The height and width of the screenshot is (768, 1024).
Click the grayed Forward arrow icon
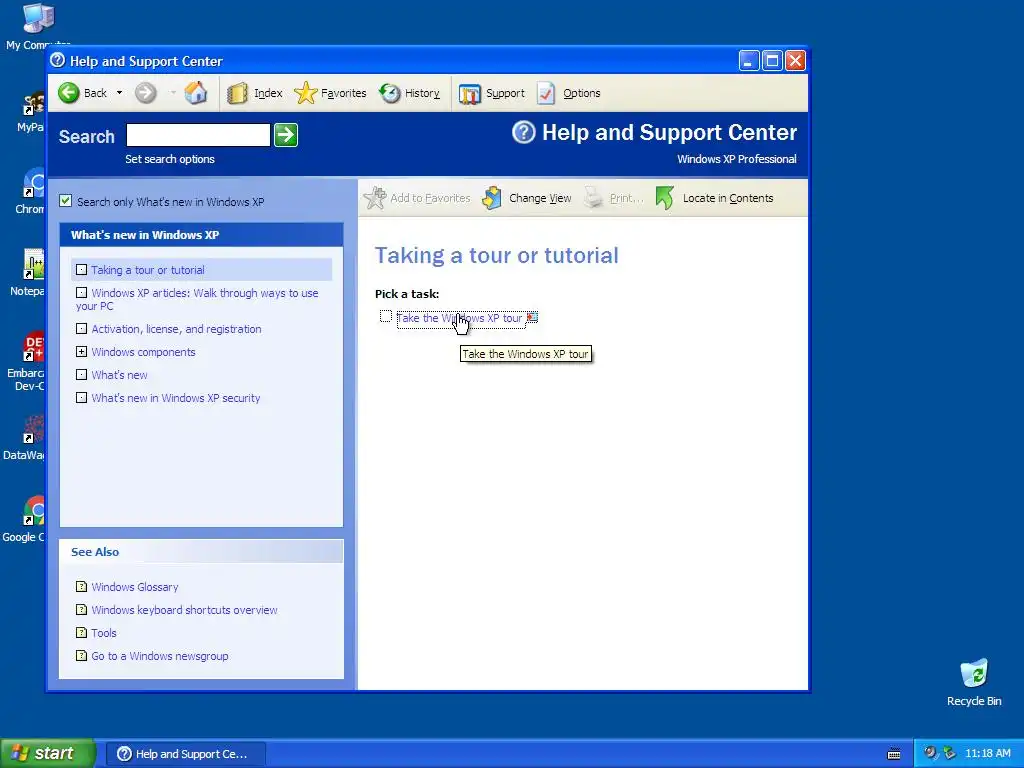[146, 93]
